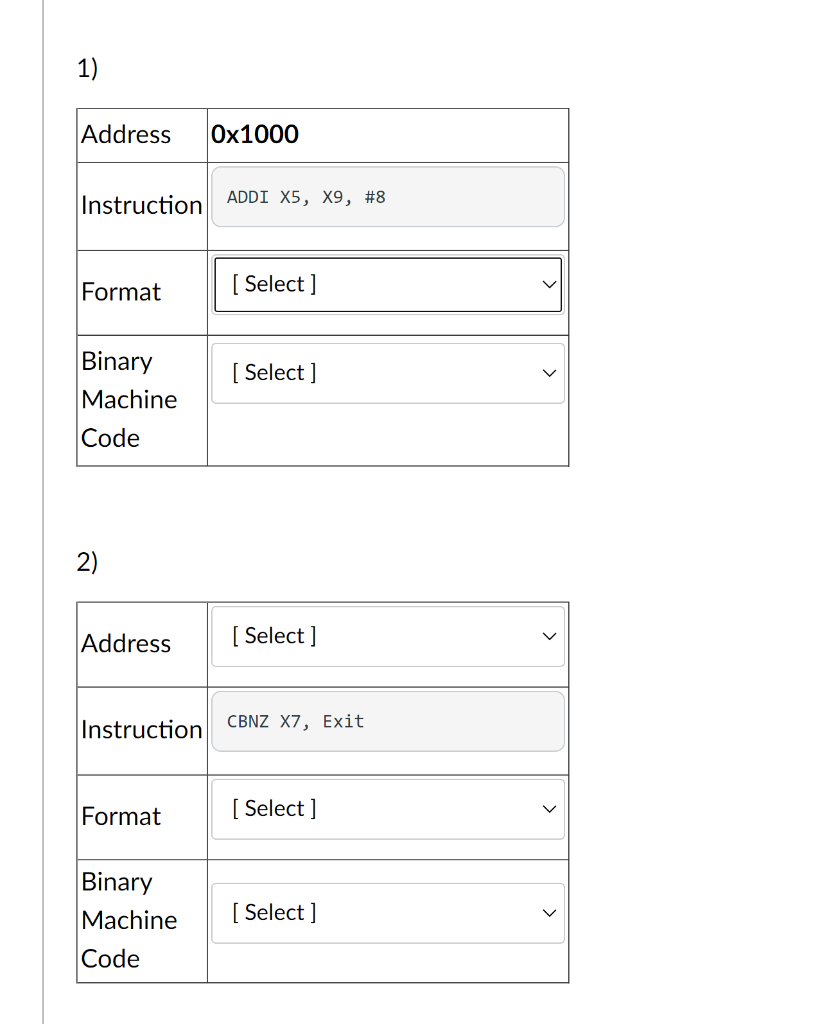The height and width of the screenshot is (1024, 838).
Task: Select the CBNZ X7, Exit instruction field
Action: (388, 721)
